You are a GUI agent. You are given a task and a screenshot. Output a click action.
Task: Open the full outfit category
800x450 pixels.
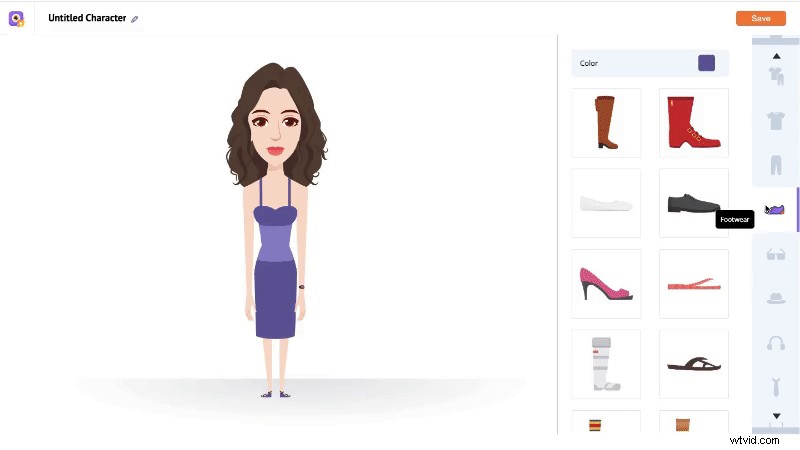[776, 77]
